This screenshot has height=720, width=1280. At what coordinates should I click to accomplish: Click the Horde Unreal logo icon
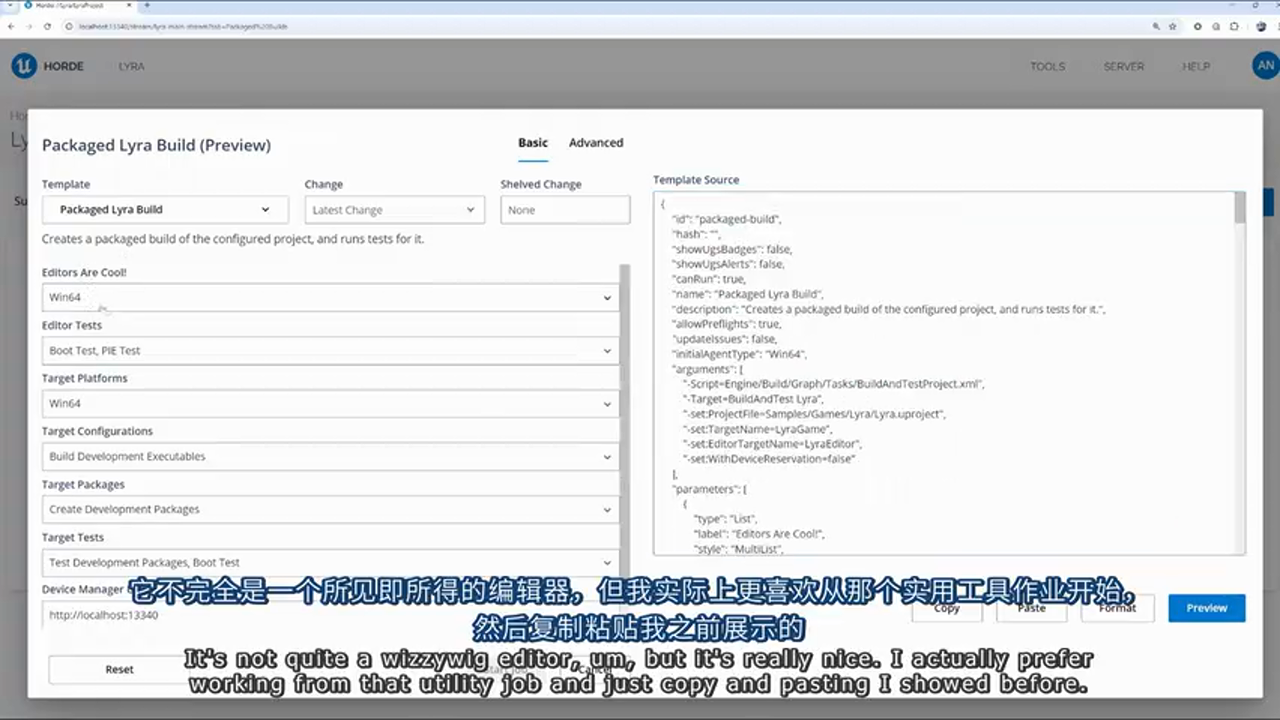[24, 66]
